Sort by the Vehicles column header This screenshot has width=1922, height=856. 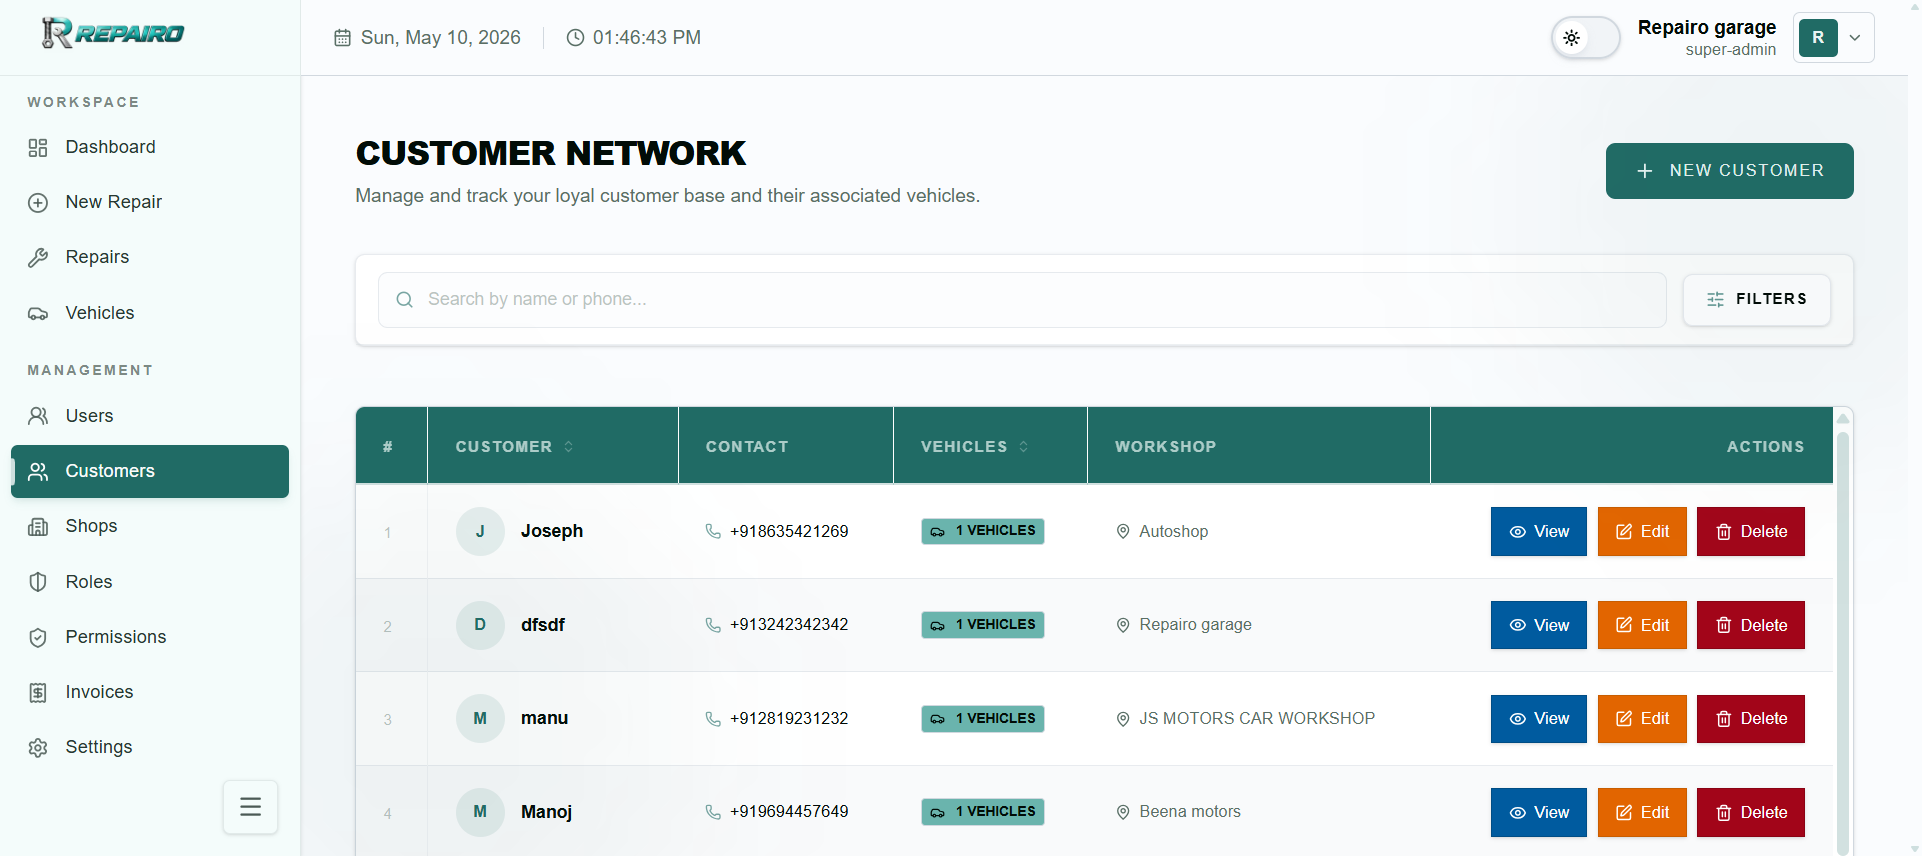(x=974, y=447)
